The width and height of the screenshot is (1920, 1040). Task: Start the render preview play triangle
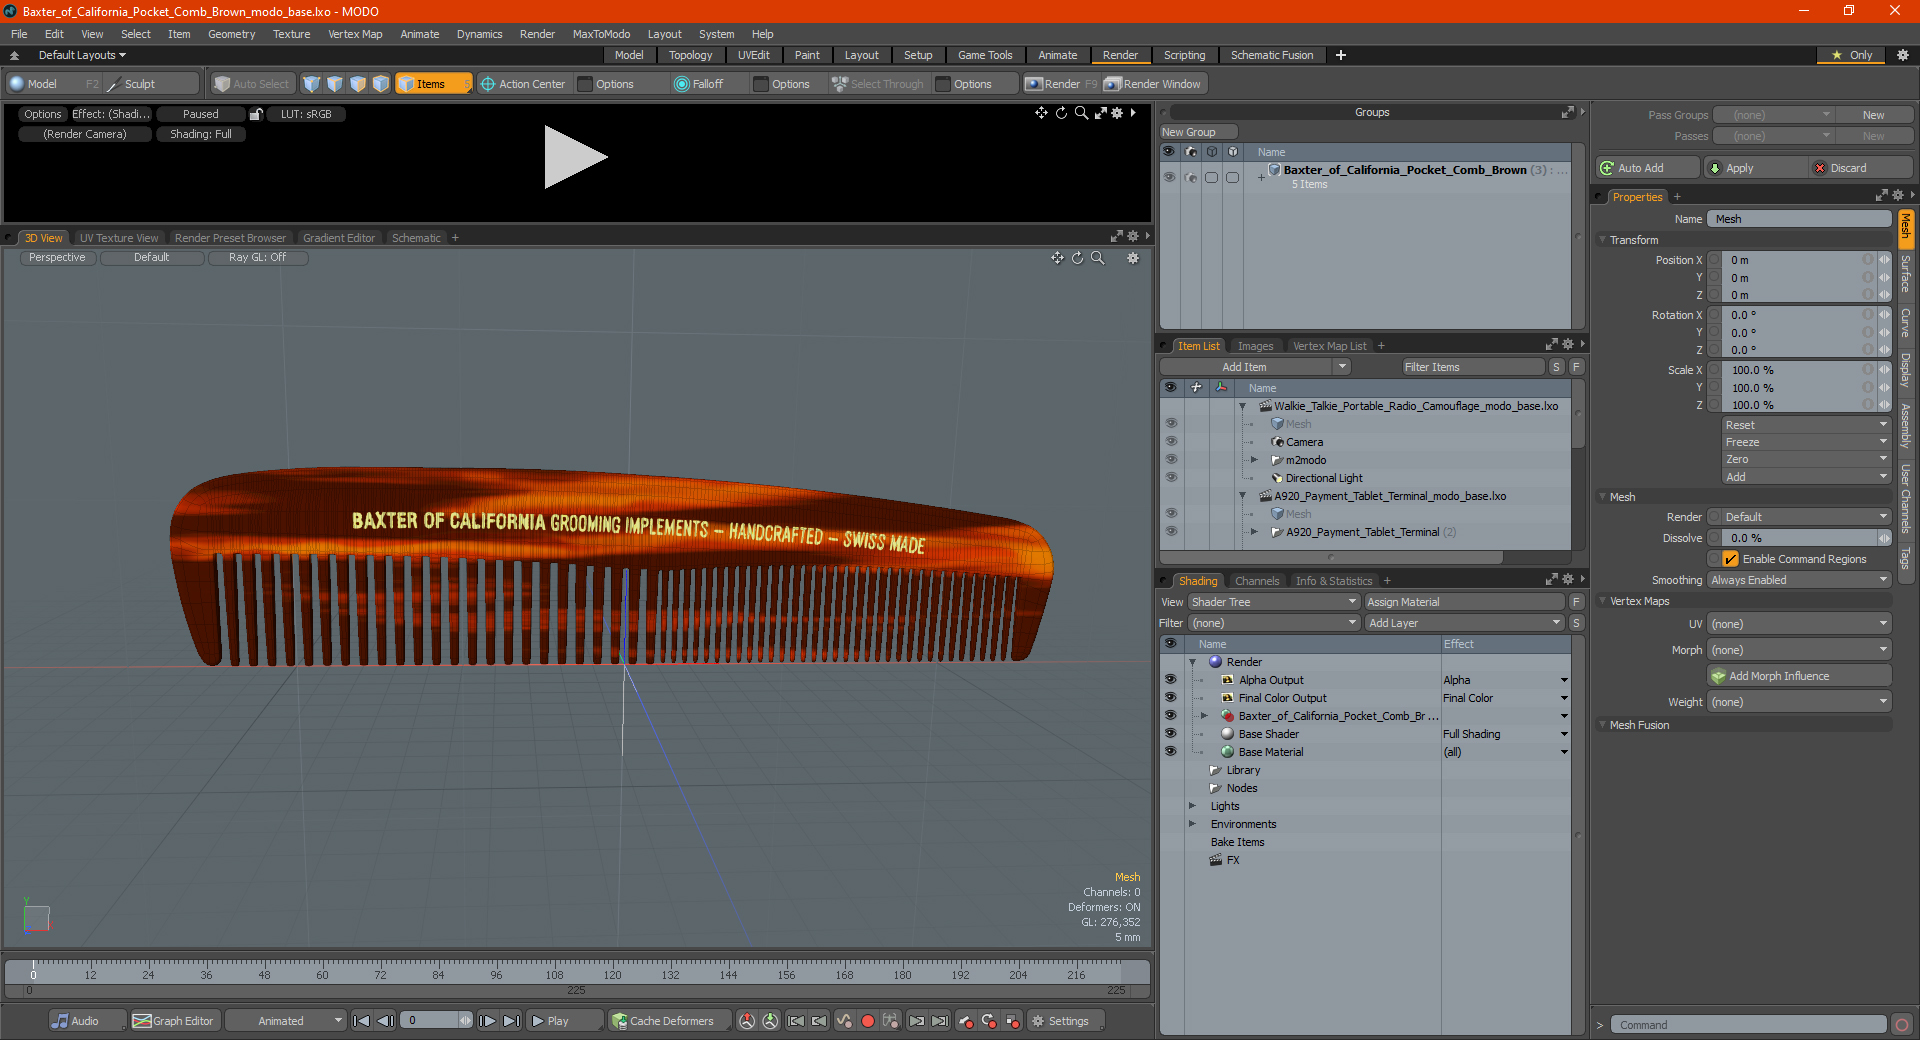pos(575,157)
